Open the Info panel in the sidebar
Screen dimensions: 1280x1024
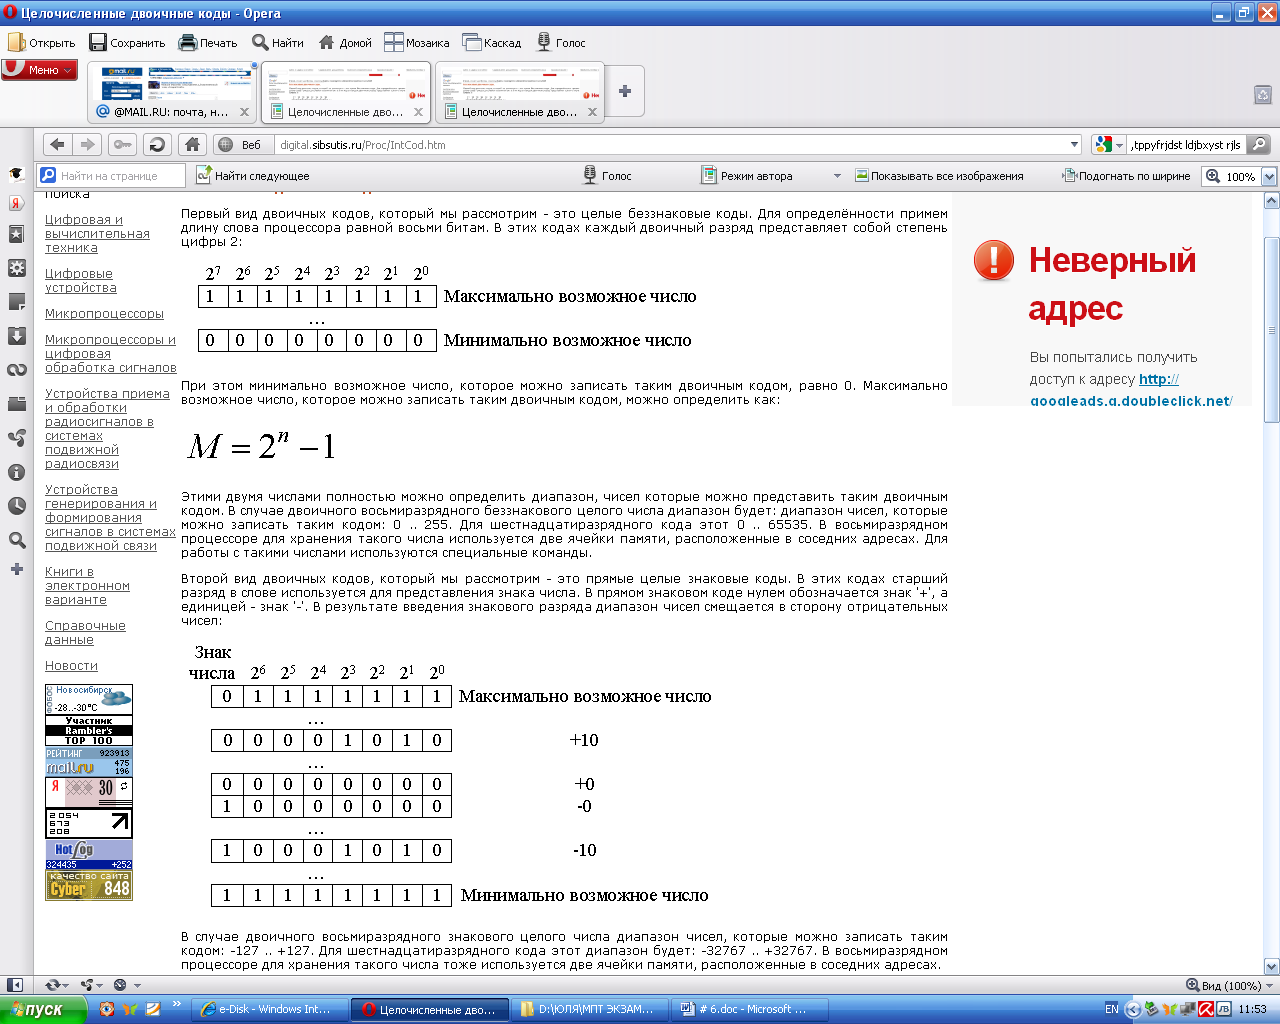(17, 472)
